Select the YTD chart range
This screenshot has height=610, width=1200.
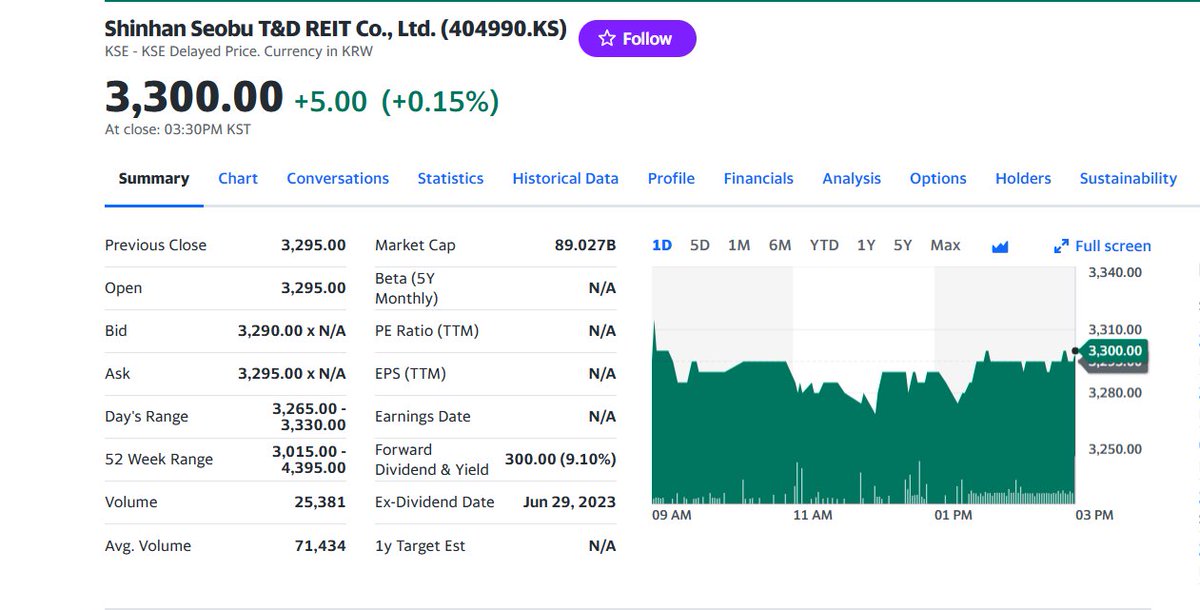[x=824, y=245]
